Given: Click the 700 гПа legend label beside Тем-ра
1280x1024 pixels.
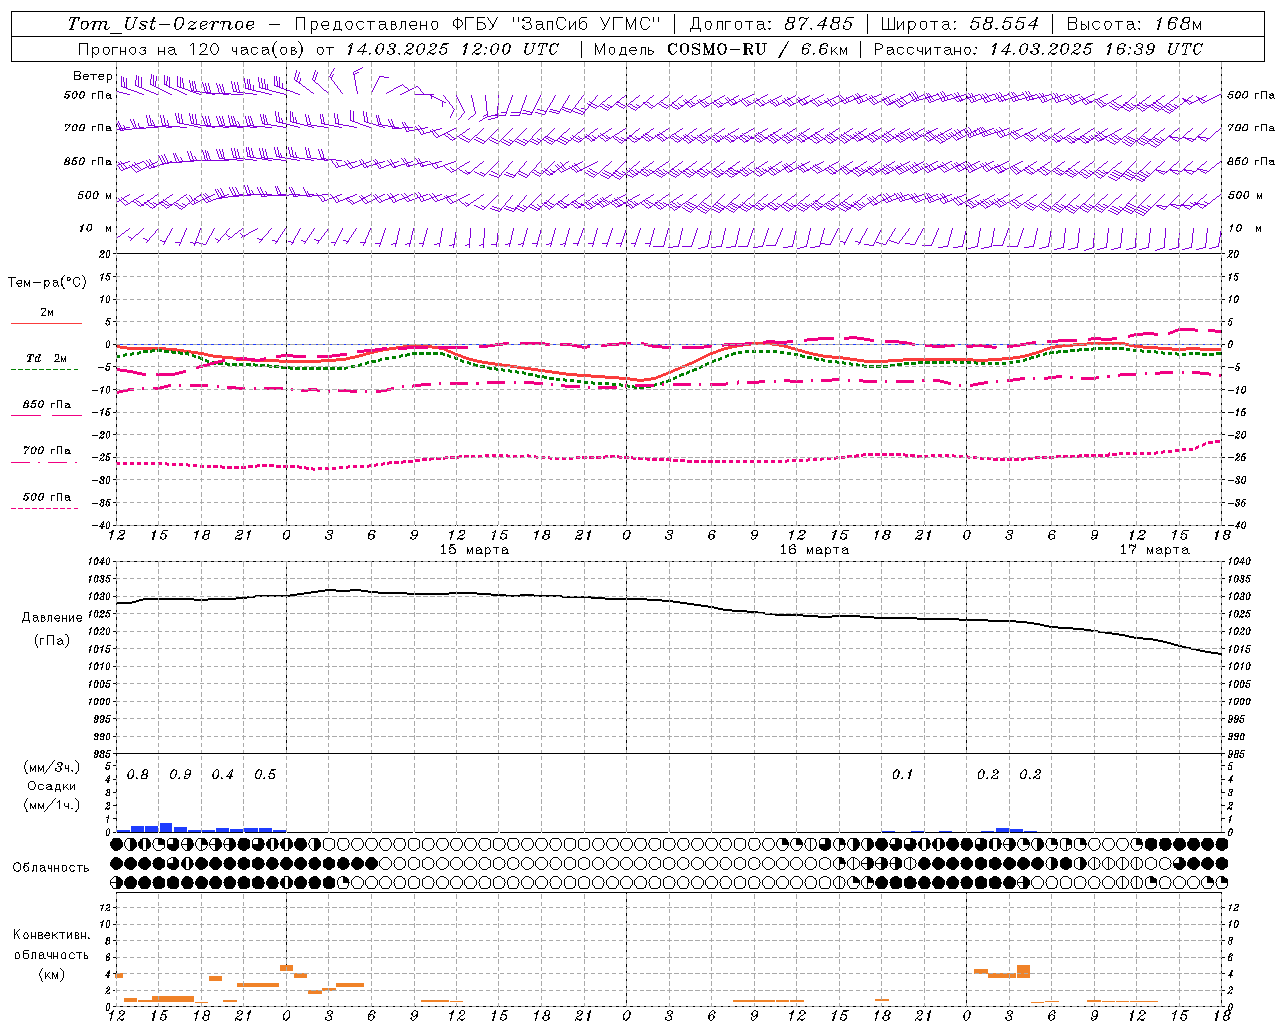Looking at the screenshot, I should tap(47, 451).
